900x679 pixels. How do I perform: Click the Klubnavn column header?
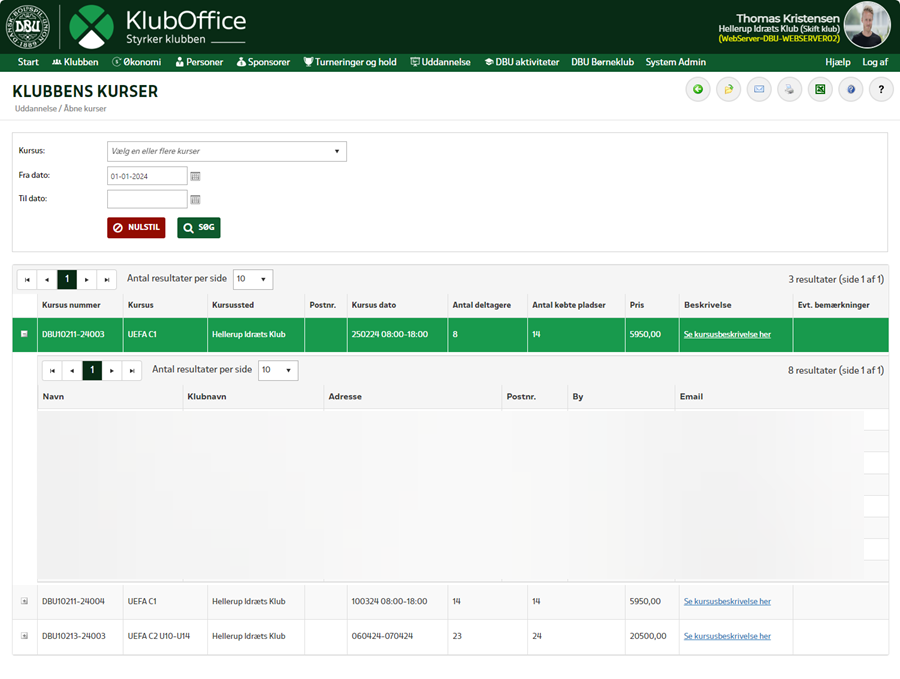click(x=207, y=397)
